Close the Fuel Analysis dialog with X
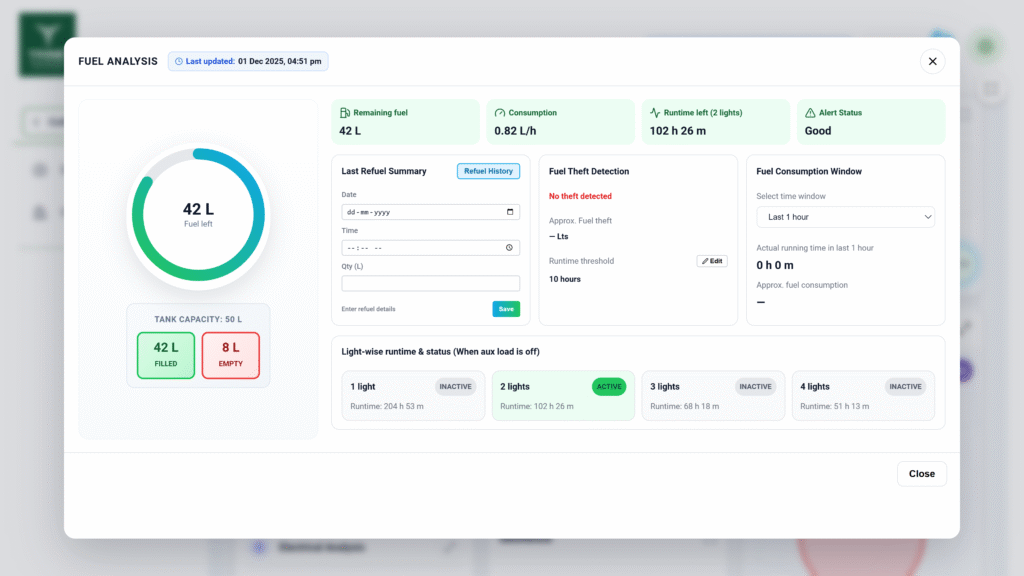This screenshot has height=576, width=1024. [932, 61]
